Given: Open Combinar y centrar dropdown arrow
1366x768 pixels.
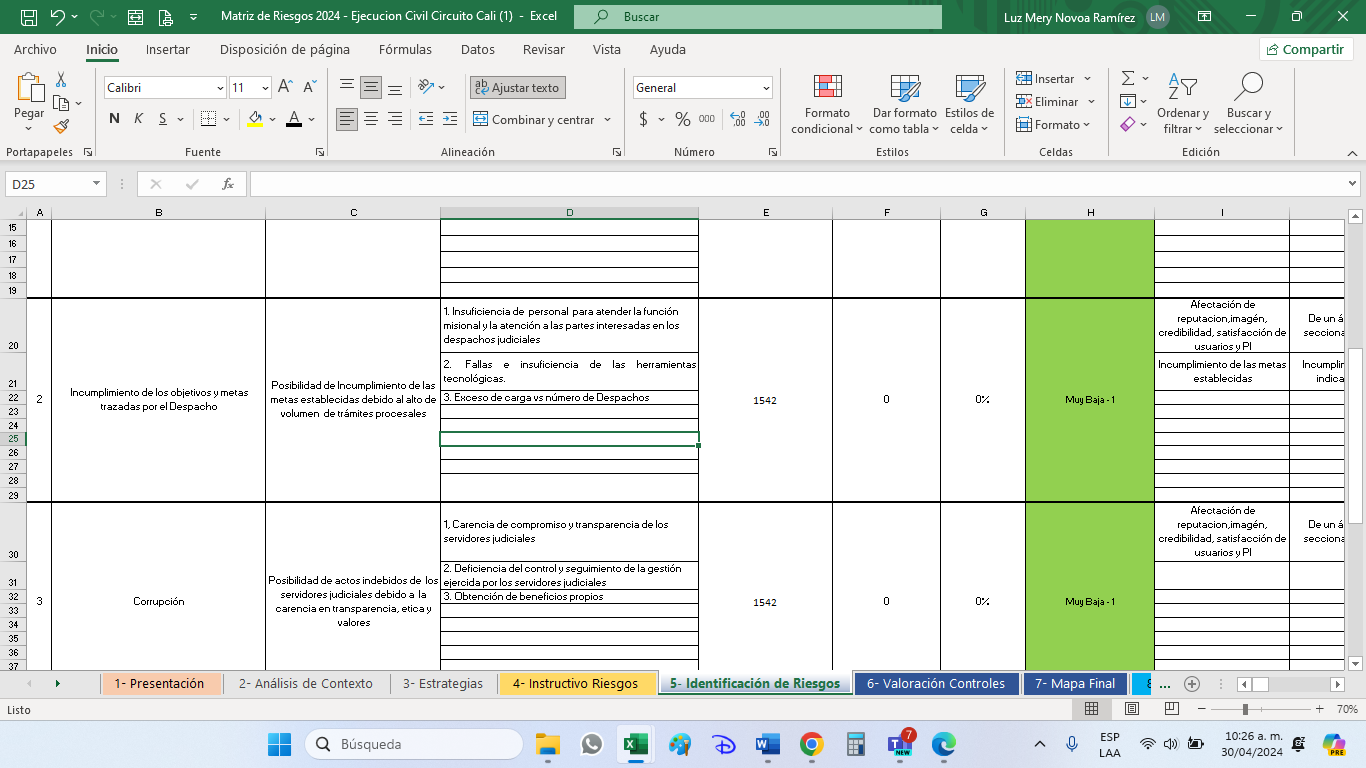Looking at the screenshot, I should tap(606, 119).
